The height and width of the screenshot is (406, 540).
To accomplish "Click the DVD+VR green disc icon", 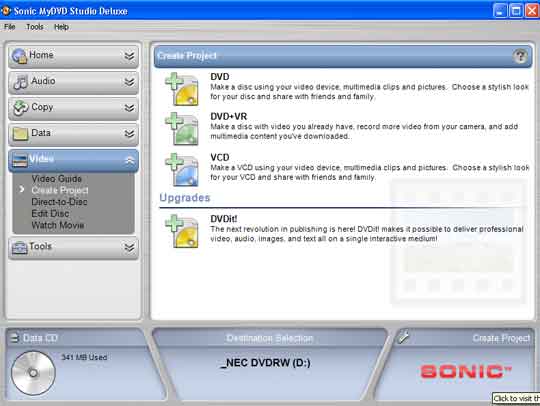I will 182,129.
